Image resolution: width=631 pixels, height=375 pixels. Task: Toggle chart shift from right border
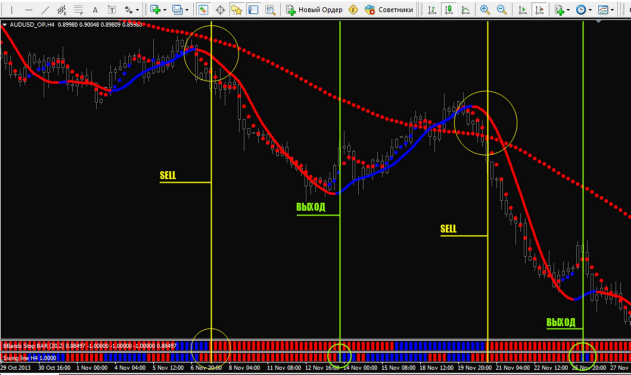tap(539, 10)
